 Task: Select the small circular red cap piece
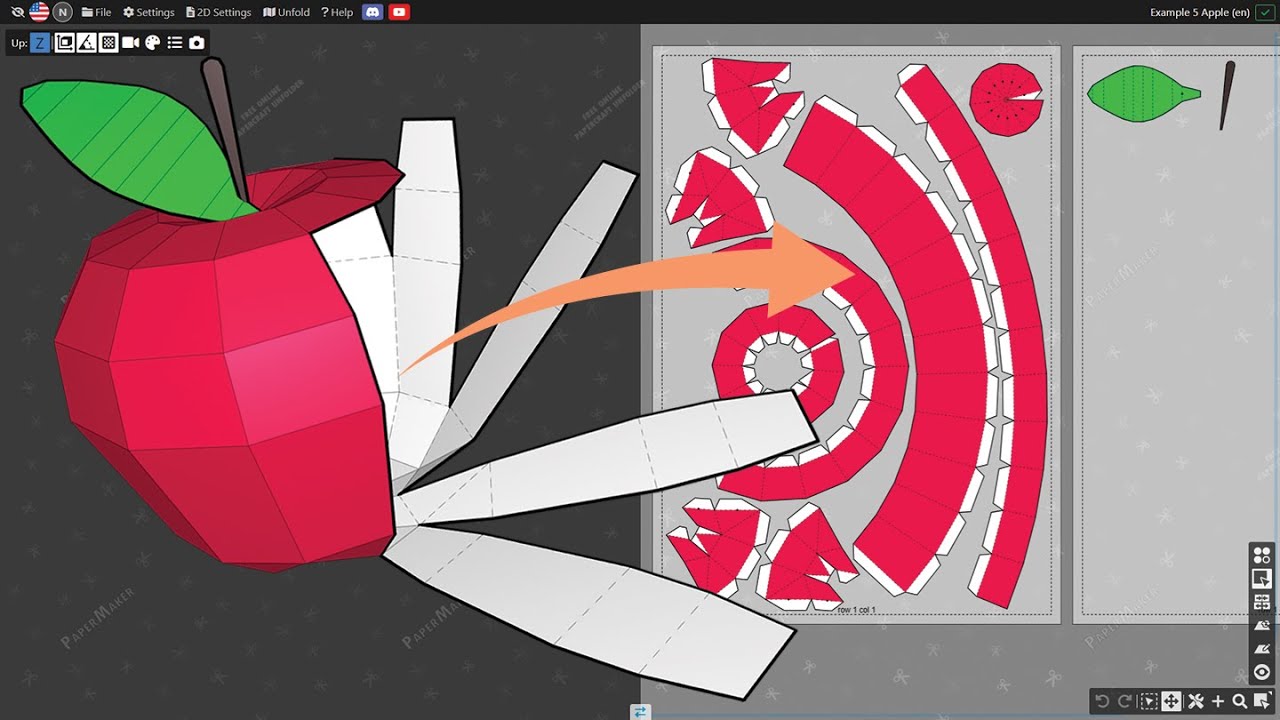pyautogui.click(x=1005, y=99)
